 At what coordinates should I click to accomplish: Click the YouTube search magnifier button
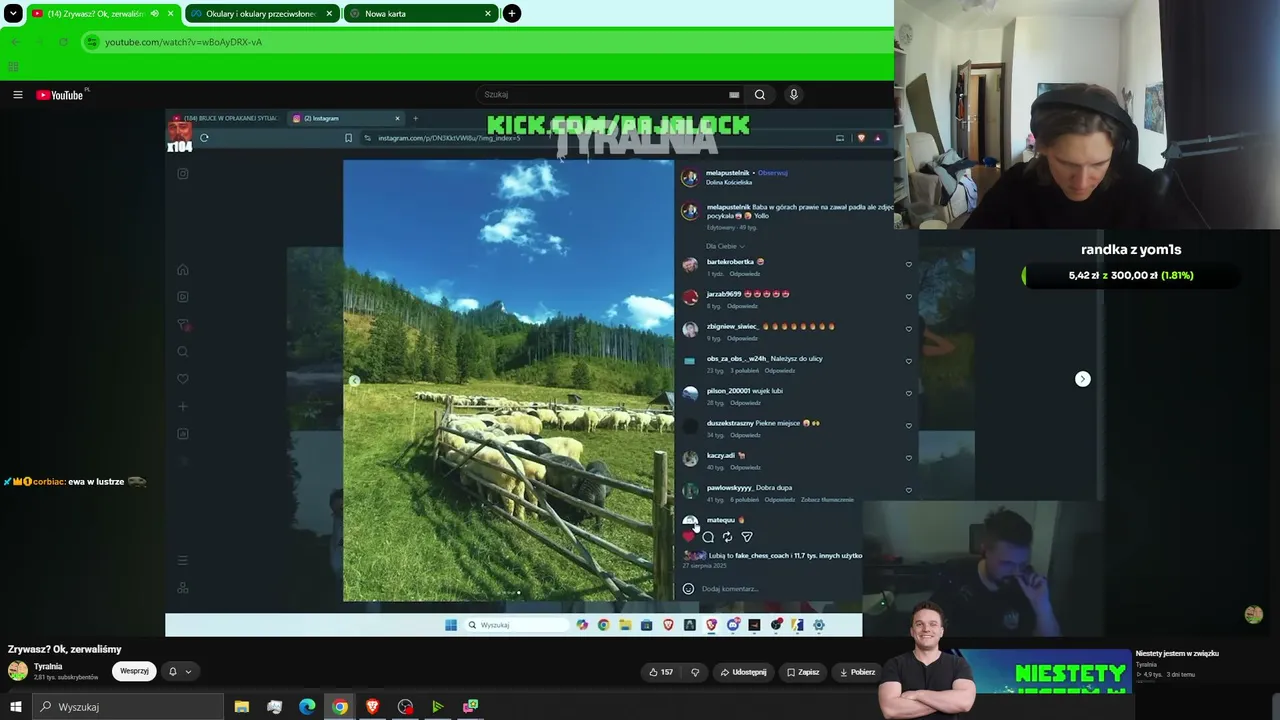760,95
